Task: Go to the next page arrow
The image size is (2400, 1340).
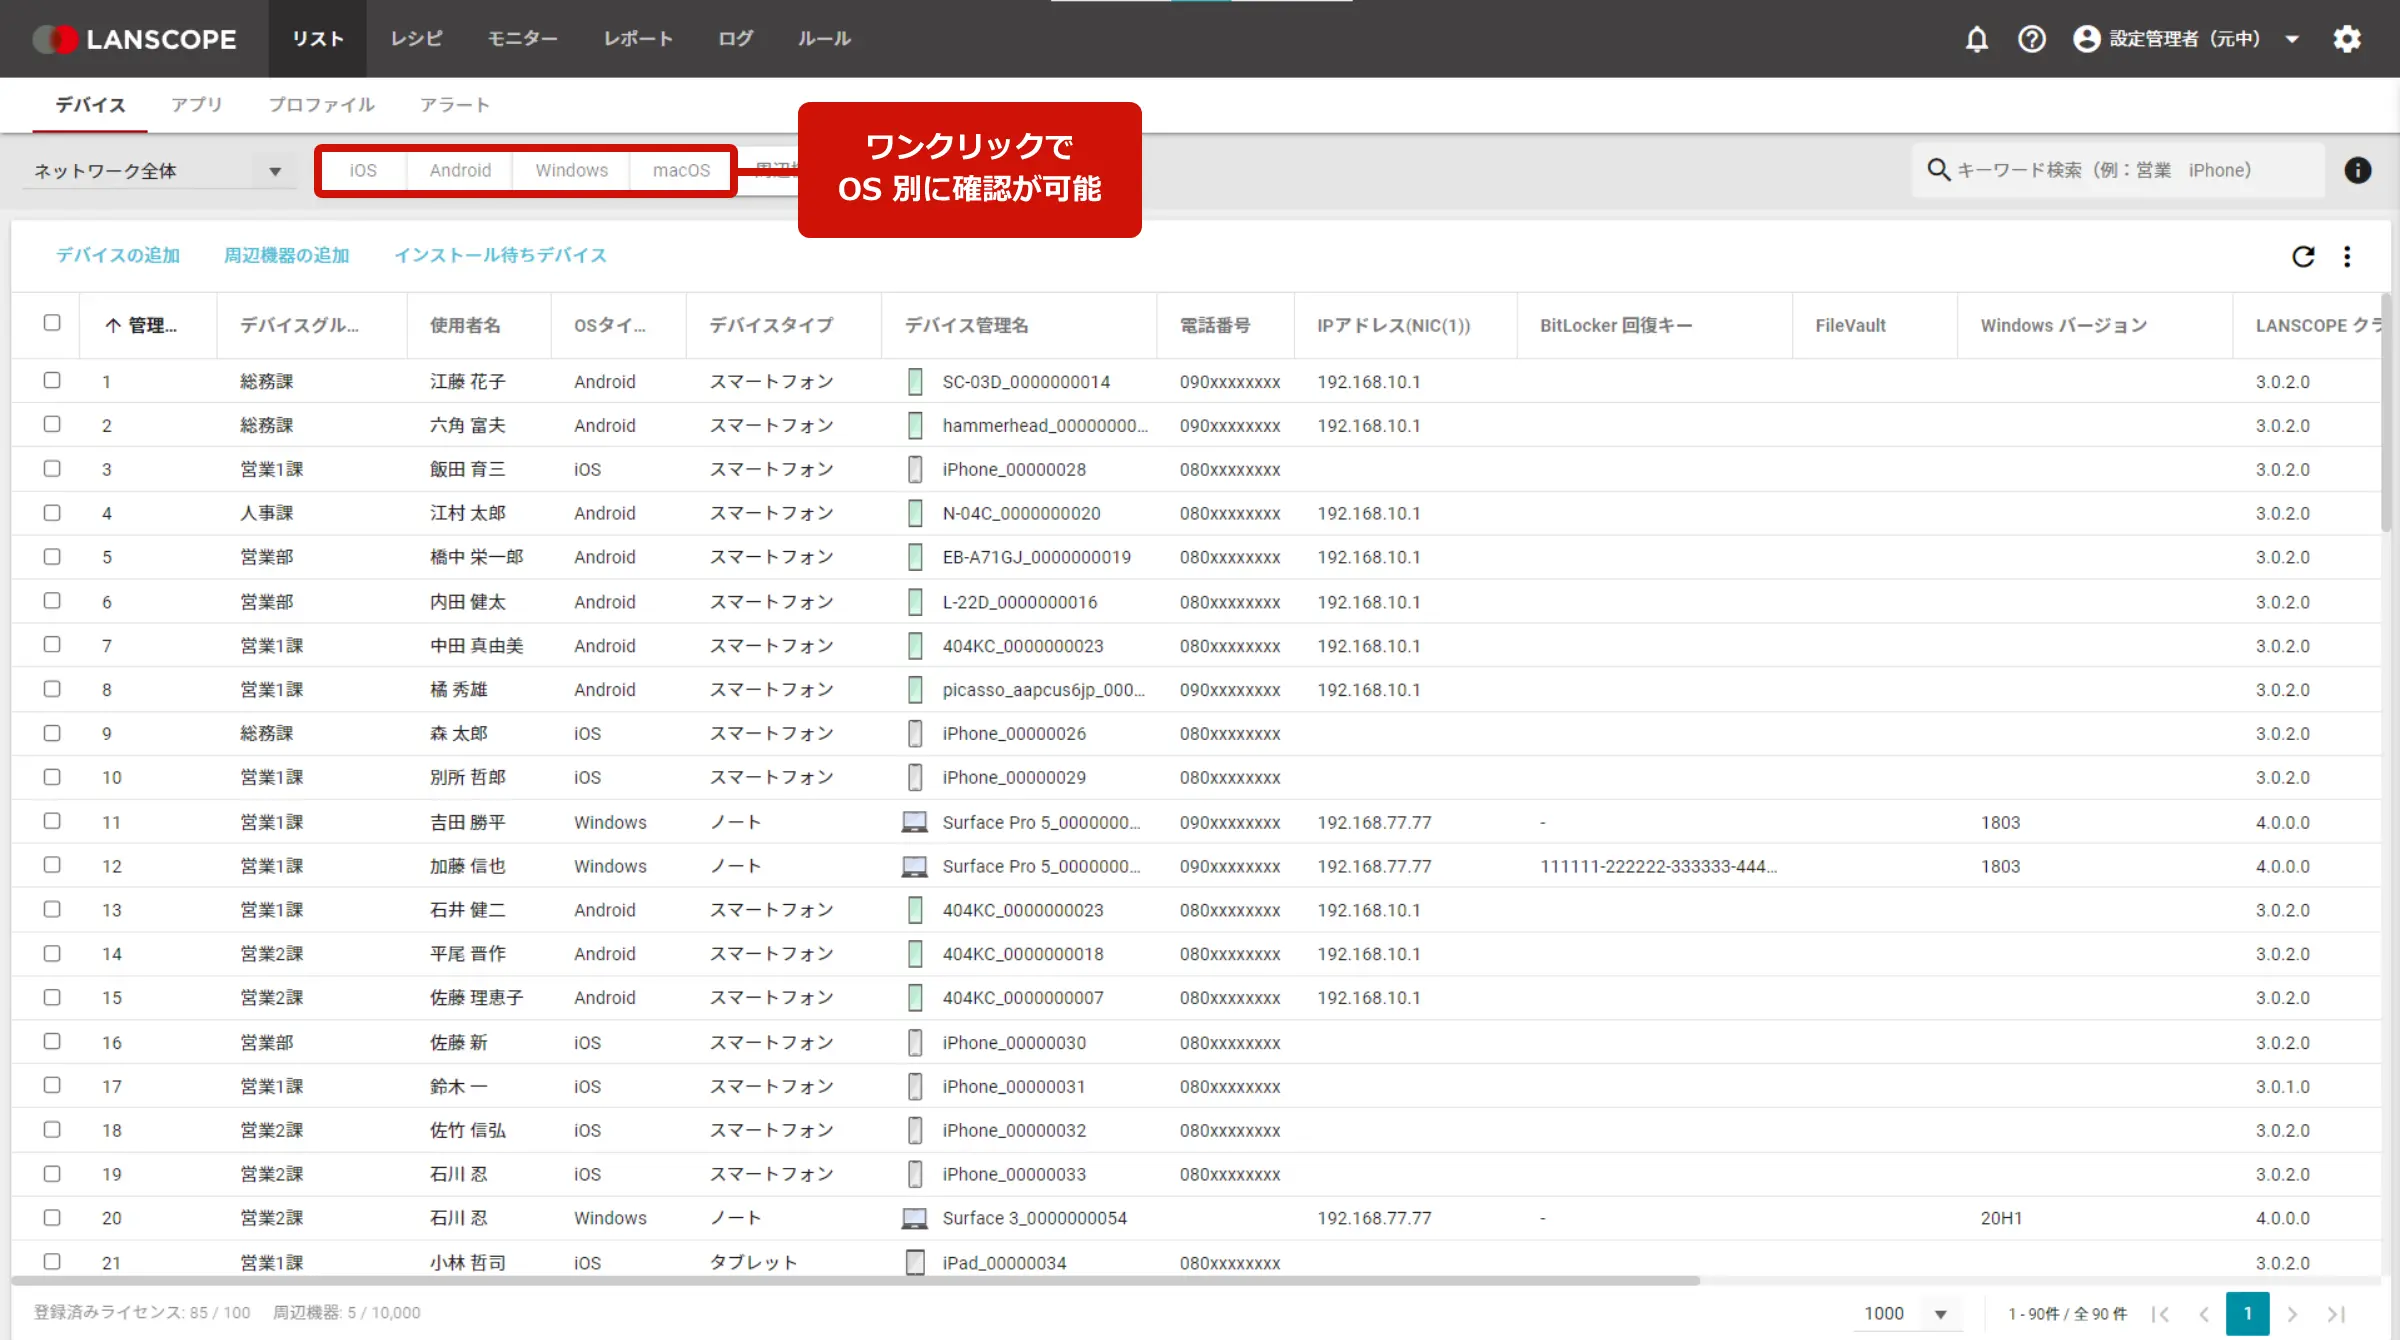Action: click(x=2292, y=1314)
